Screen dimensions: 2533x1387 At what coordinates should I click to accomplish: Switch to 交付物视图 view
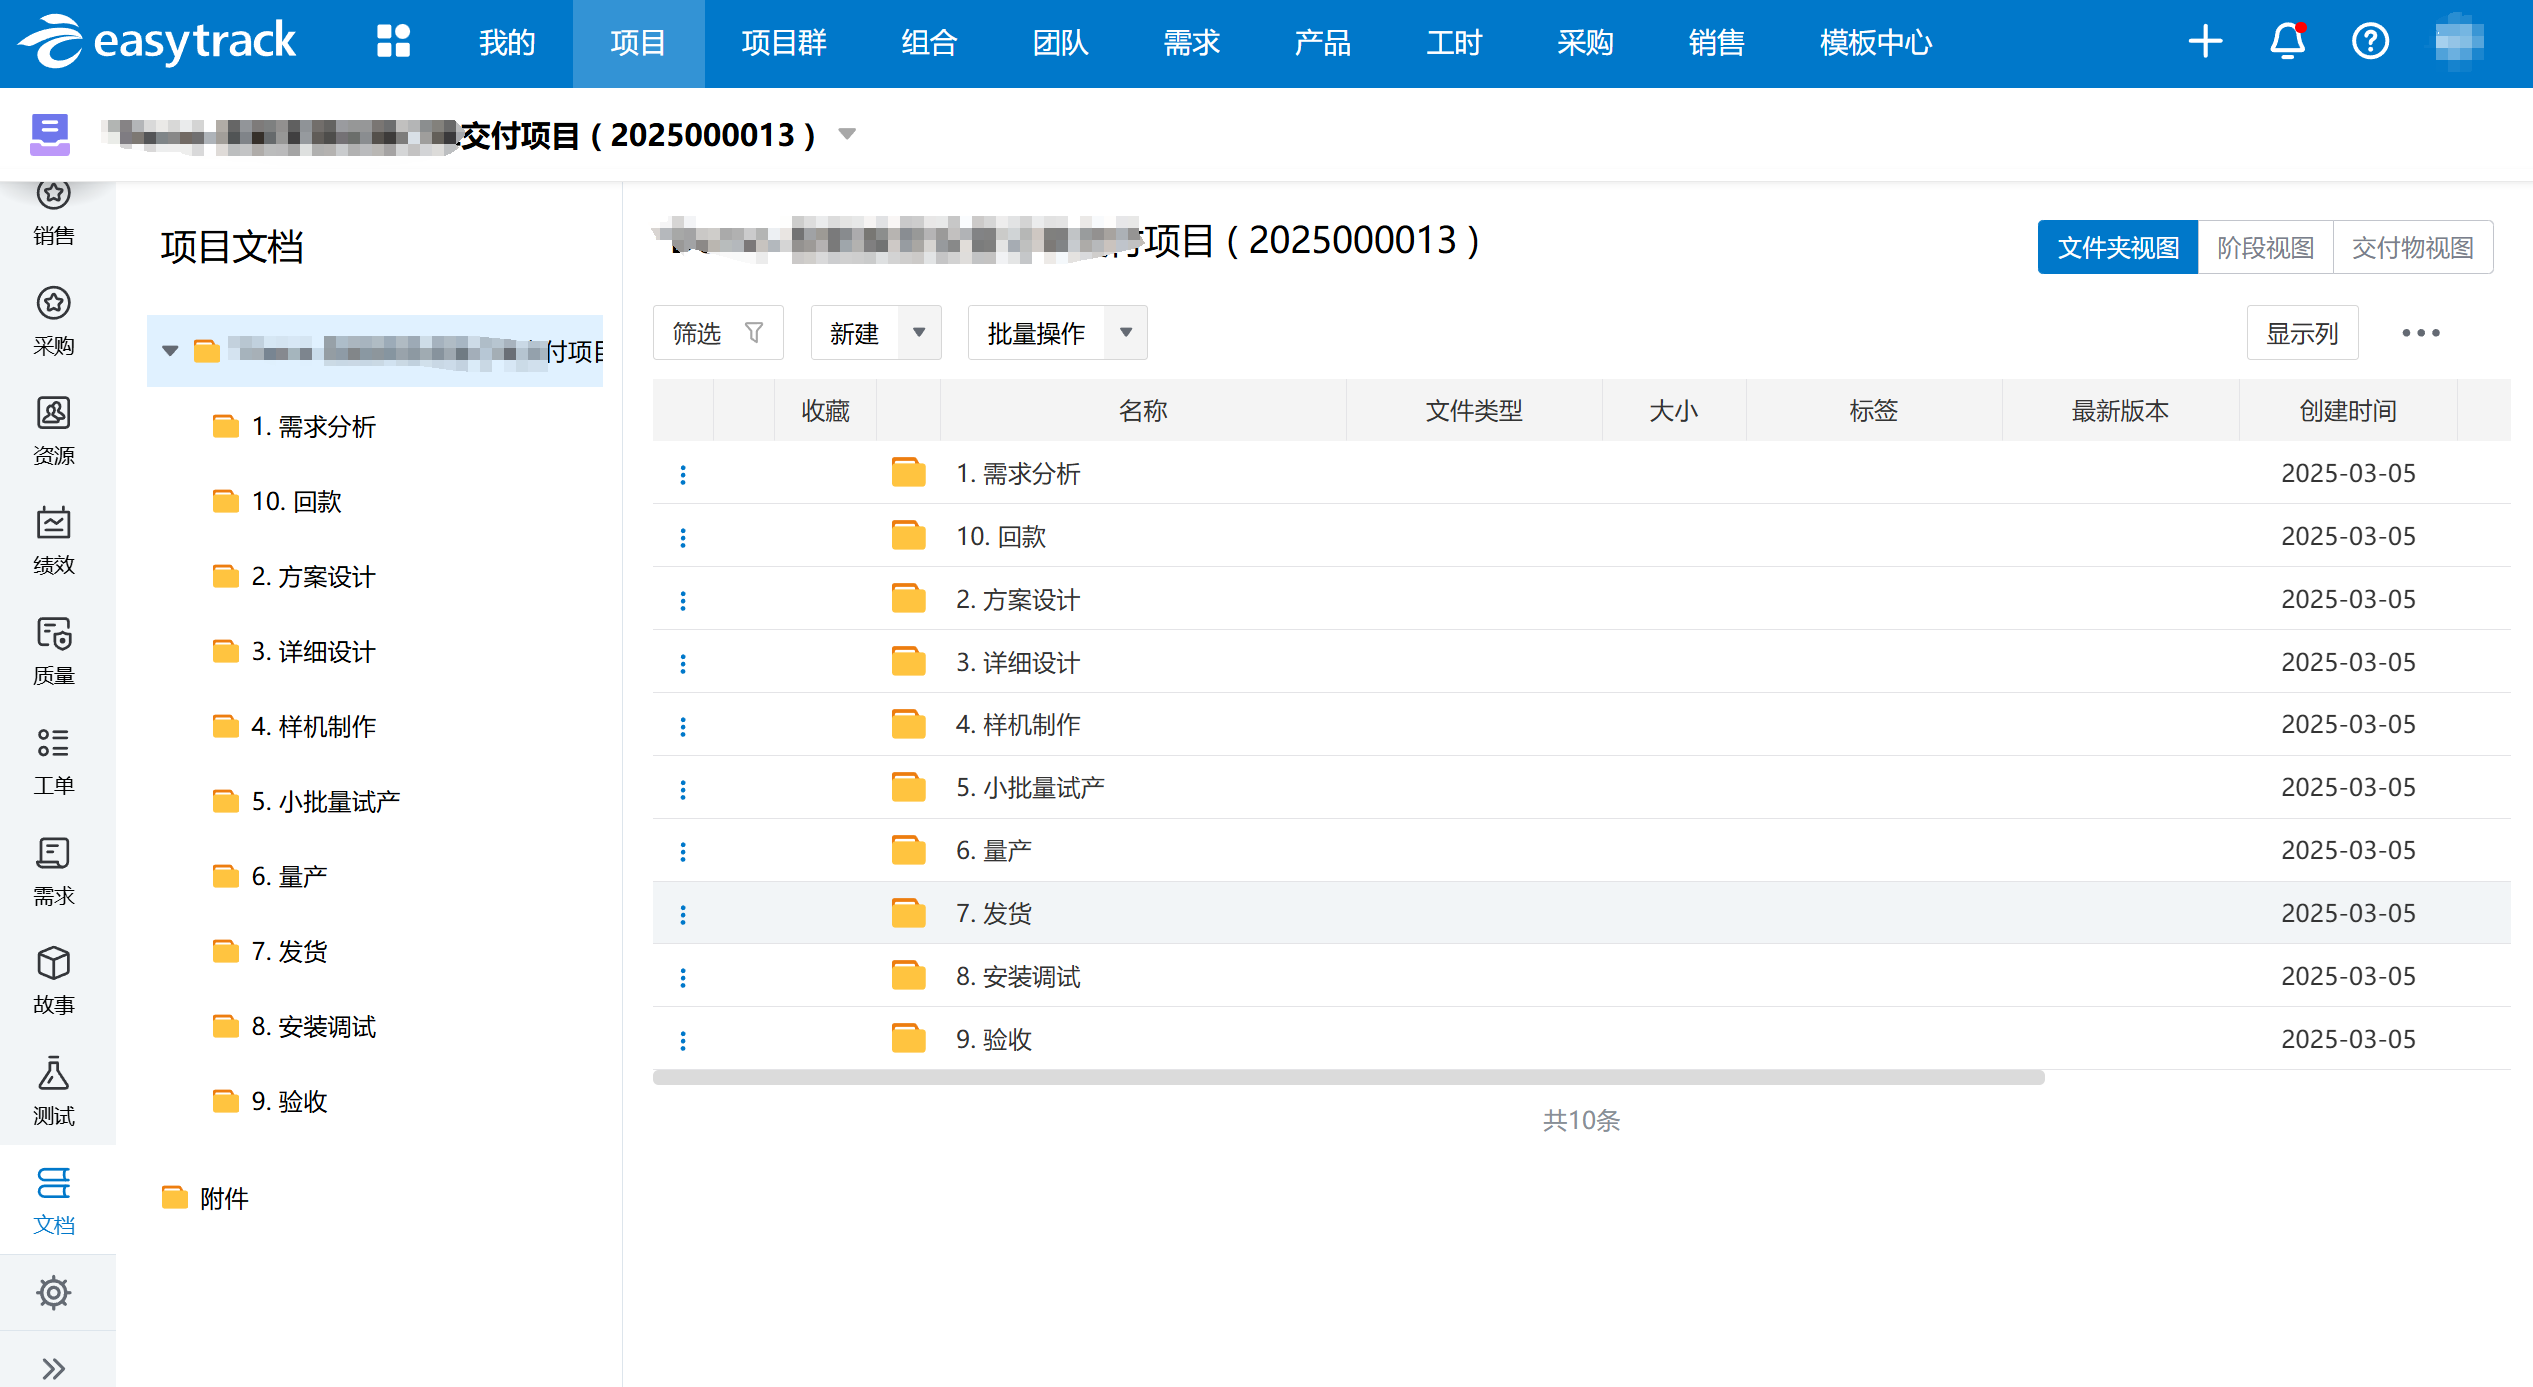click(x=2412, y=247)
